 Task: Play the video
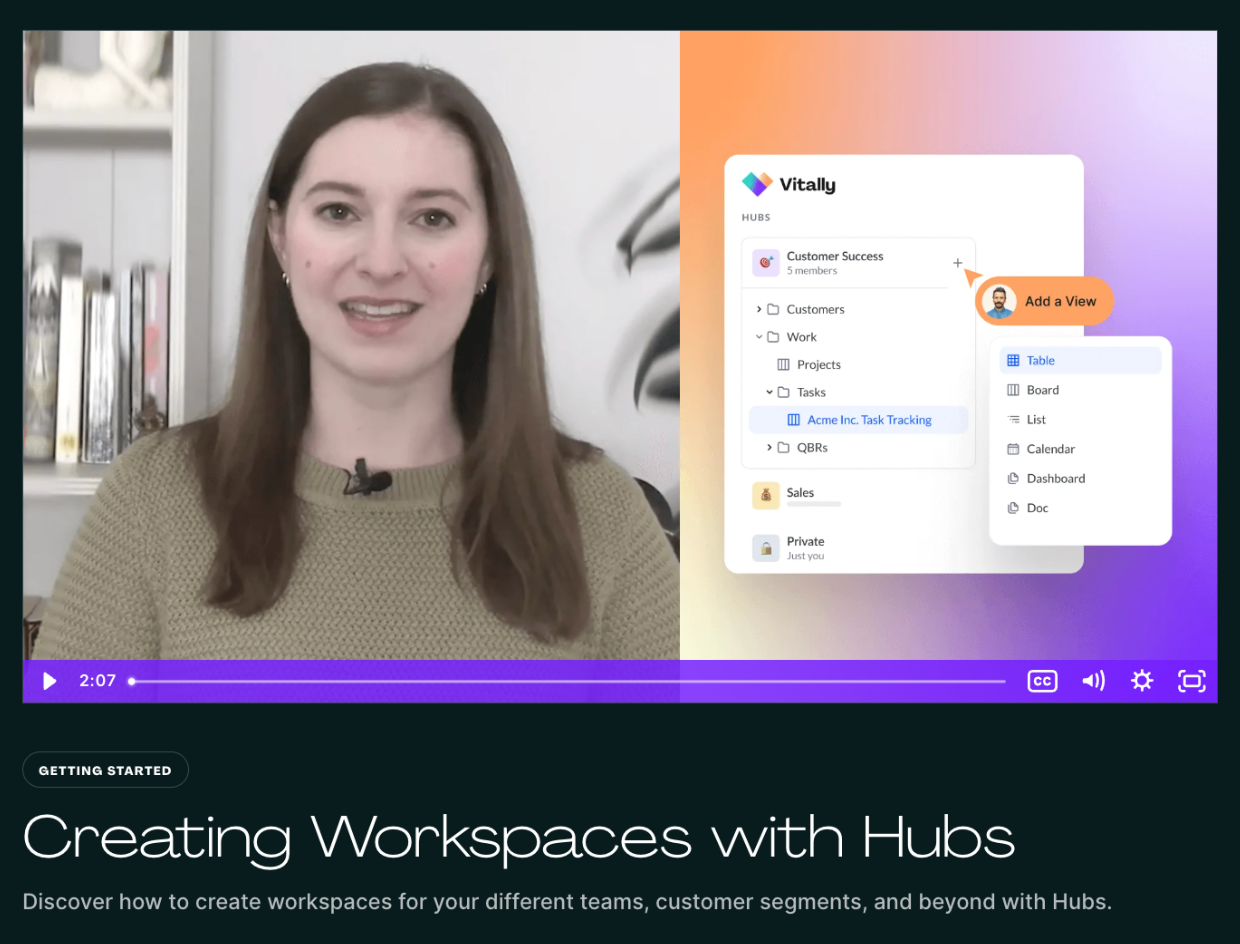click(49, 681)
